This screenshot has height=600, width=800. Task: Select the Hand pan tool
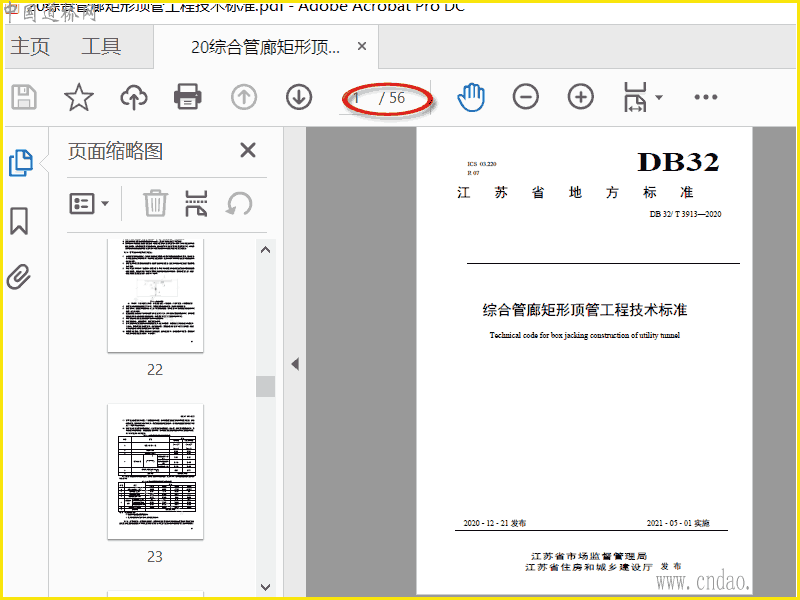point(471,97)
